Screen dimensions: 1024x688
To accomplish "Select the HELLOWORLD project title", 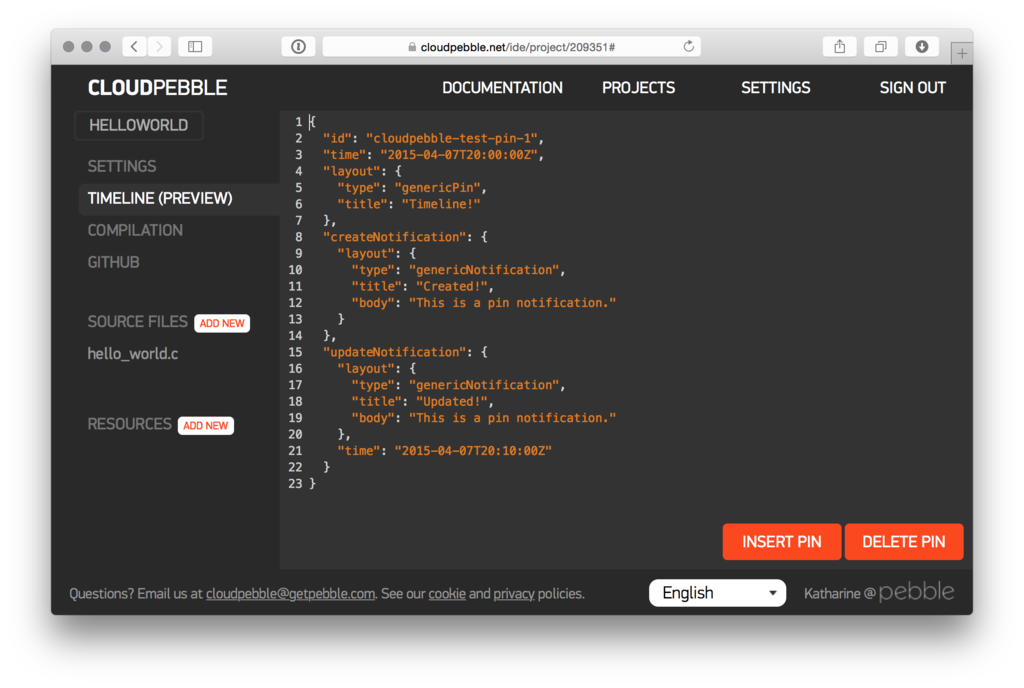I will pos(138,125).
